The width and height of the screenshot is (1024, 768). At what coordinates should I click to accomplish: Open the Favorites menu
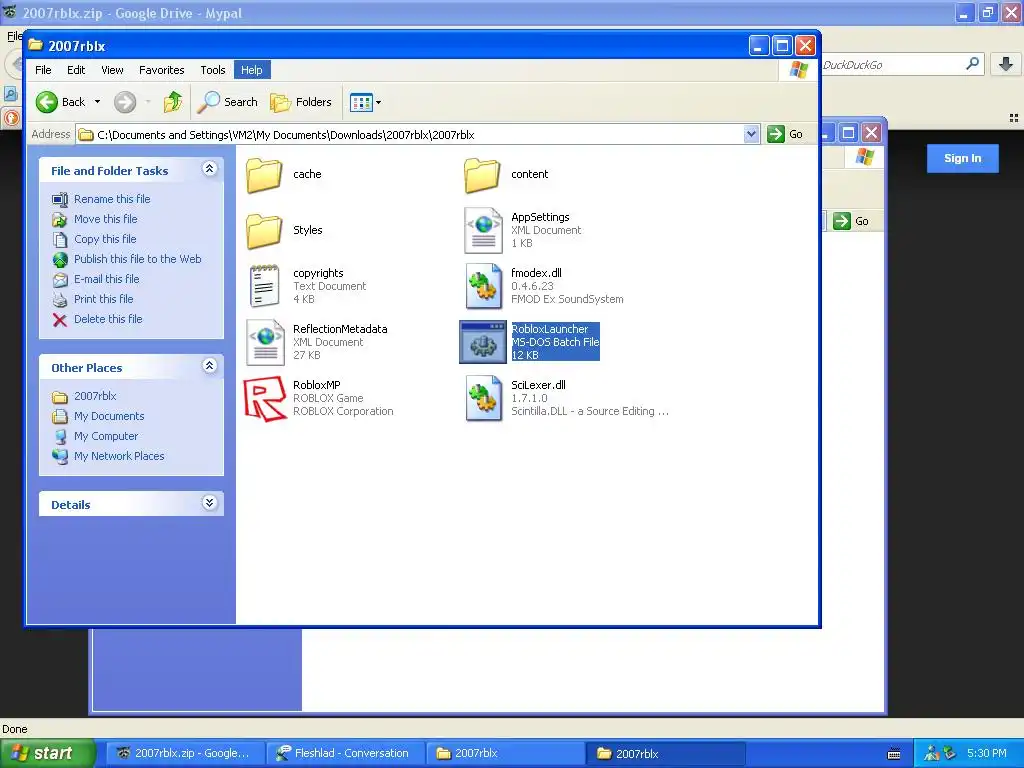pyautogui.click(x=161, y=70)
